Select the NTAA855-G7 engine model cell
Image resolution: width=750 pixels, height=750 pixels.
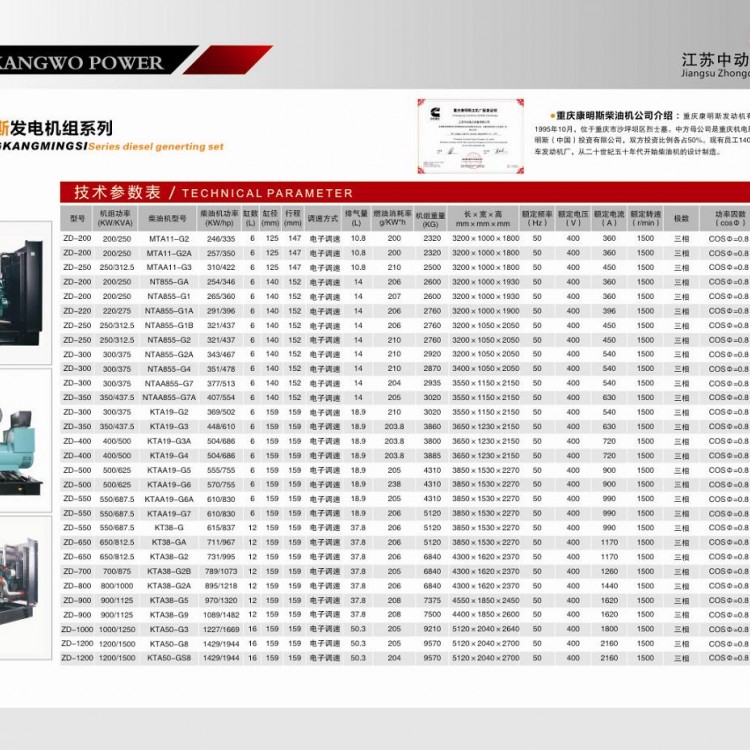coord(169,384)
